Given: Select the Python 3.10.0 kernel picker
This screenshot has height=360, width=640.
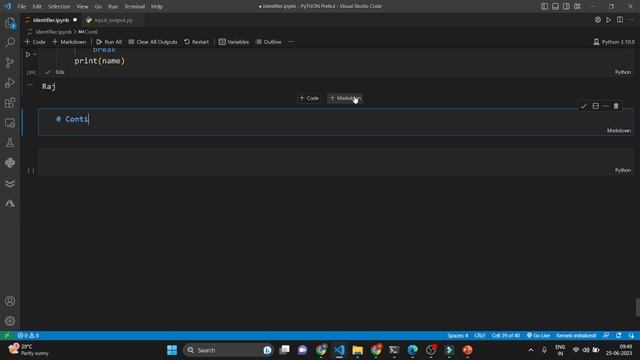Looking at the screenshot, I should [614, 42].
